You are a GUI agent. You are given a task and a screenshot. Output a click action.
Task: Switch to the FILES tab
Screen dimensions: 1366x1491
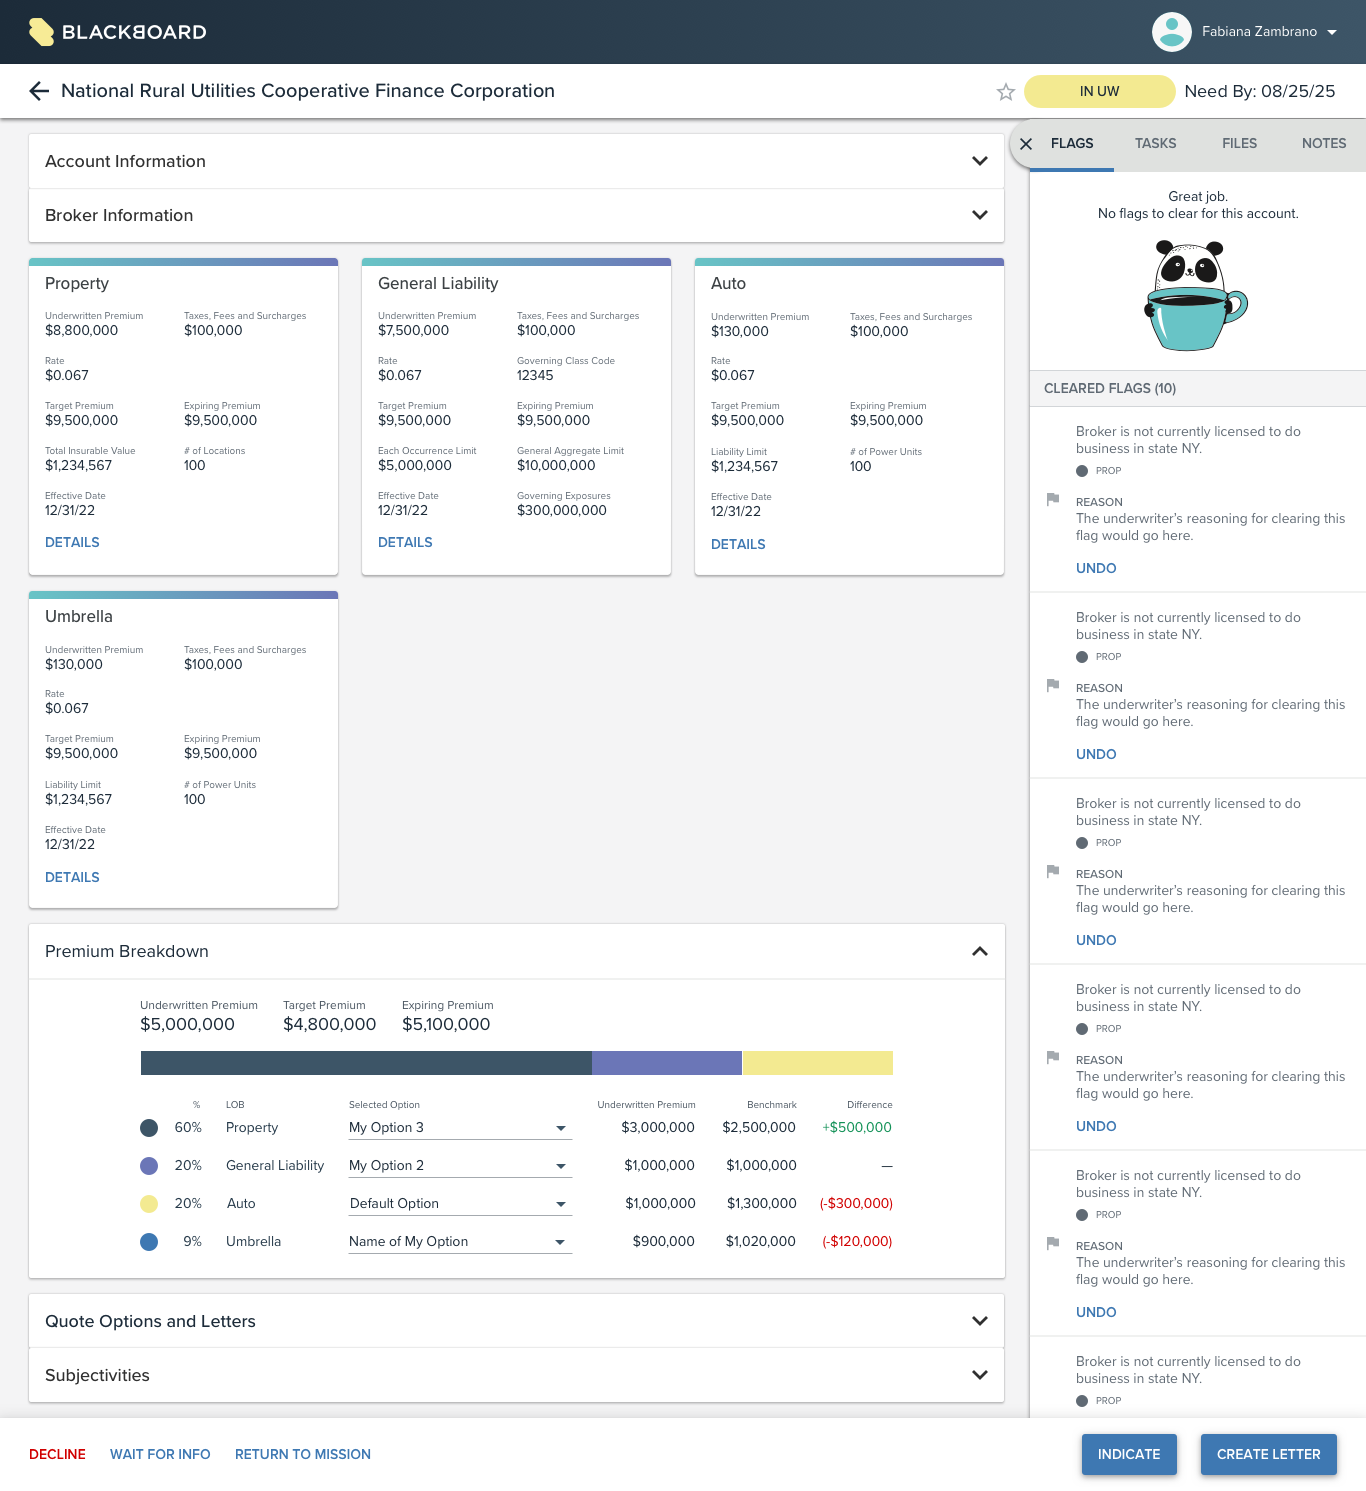click(x=1239, y=144)
